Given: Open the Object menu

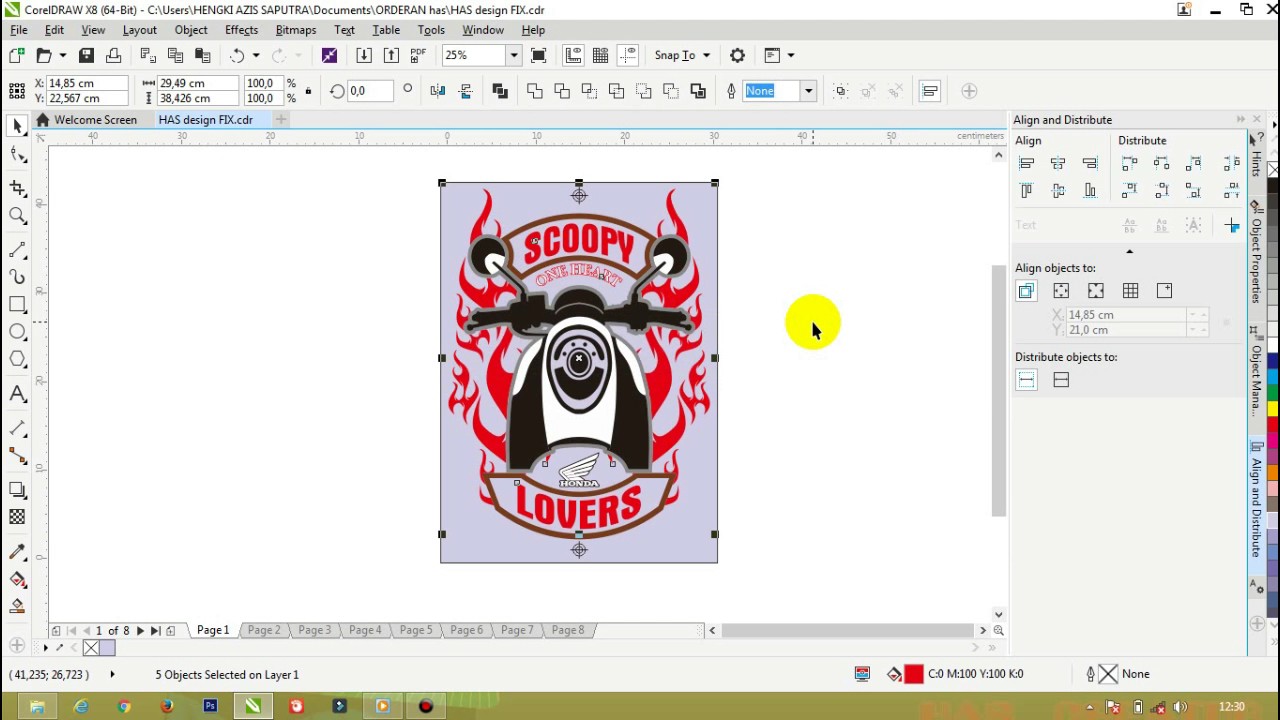Looking at the screenshot, I should pos(190,30).
